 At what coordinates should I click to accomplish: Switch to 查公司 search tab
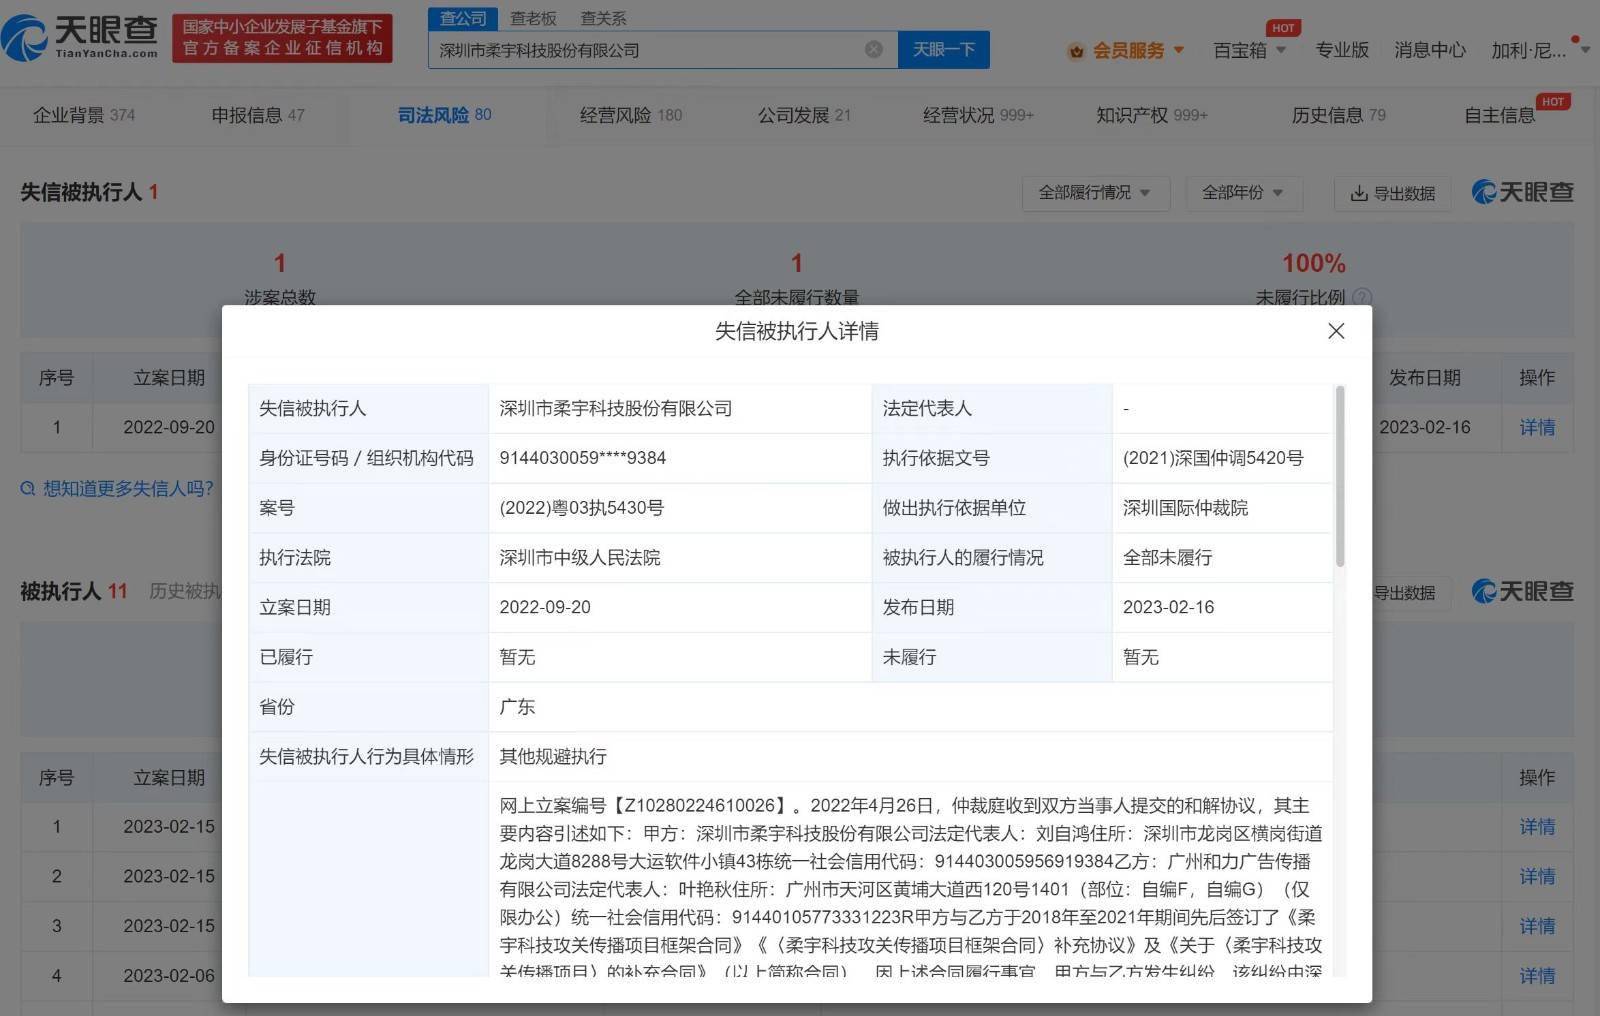(463, 18)
